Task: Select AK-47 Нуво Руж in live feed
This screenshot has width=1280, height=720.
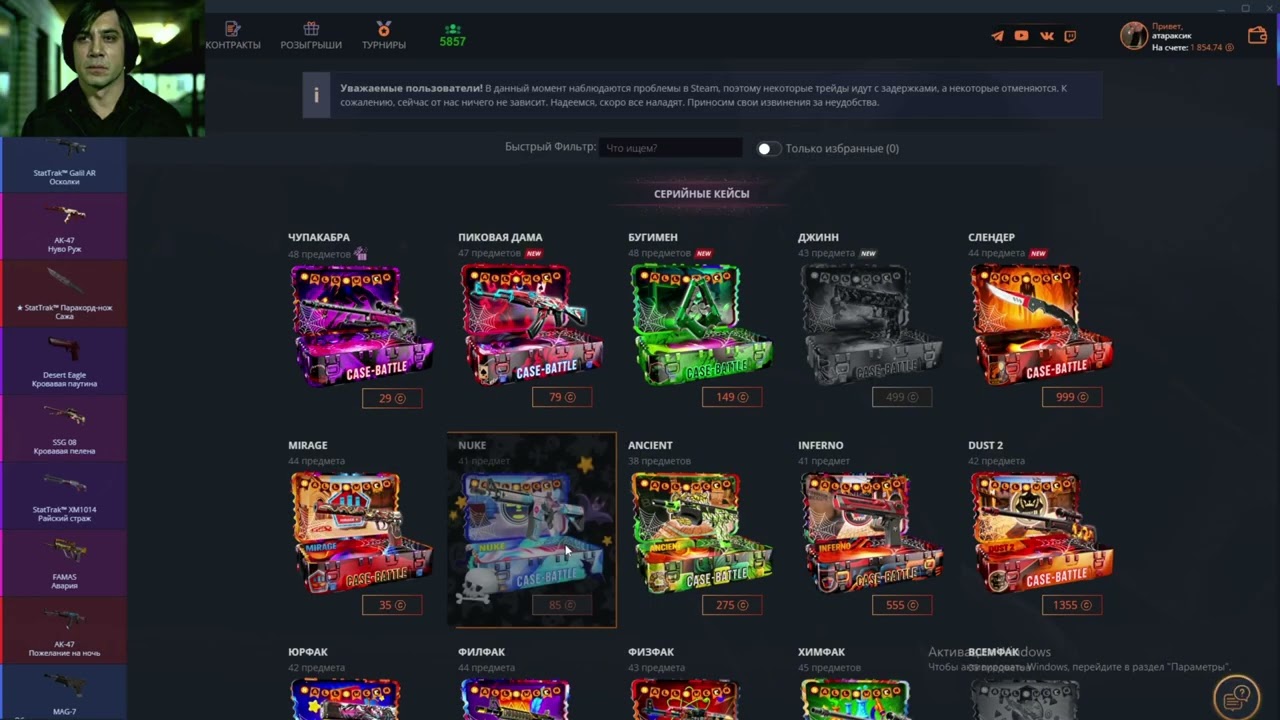Action: (64, 227)
